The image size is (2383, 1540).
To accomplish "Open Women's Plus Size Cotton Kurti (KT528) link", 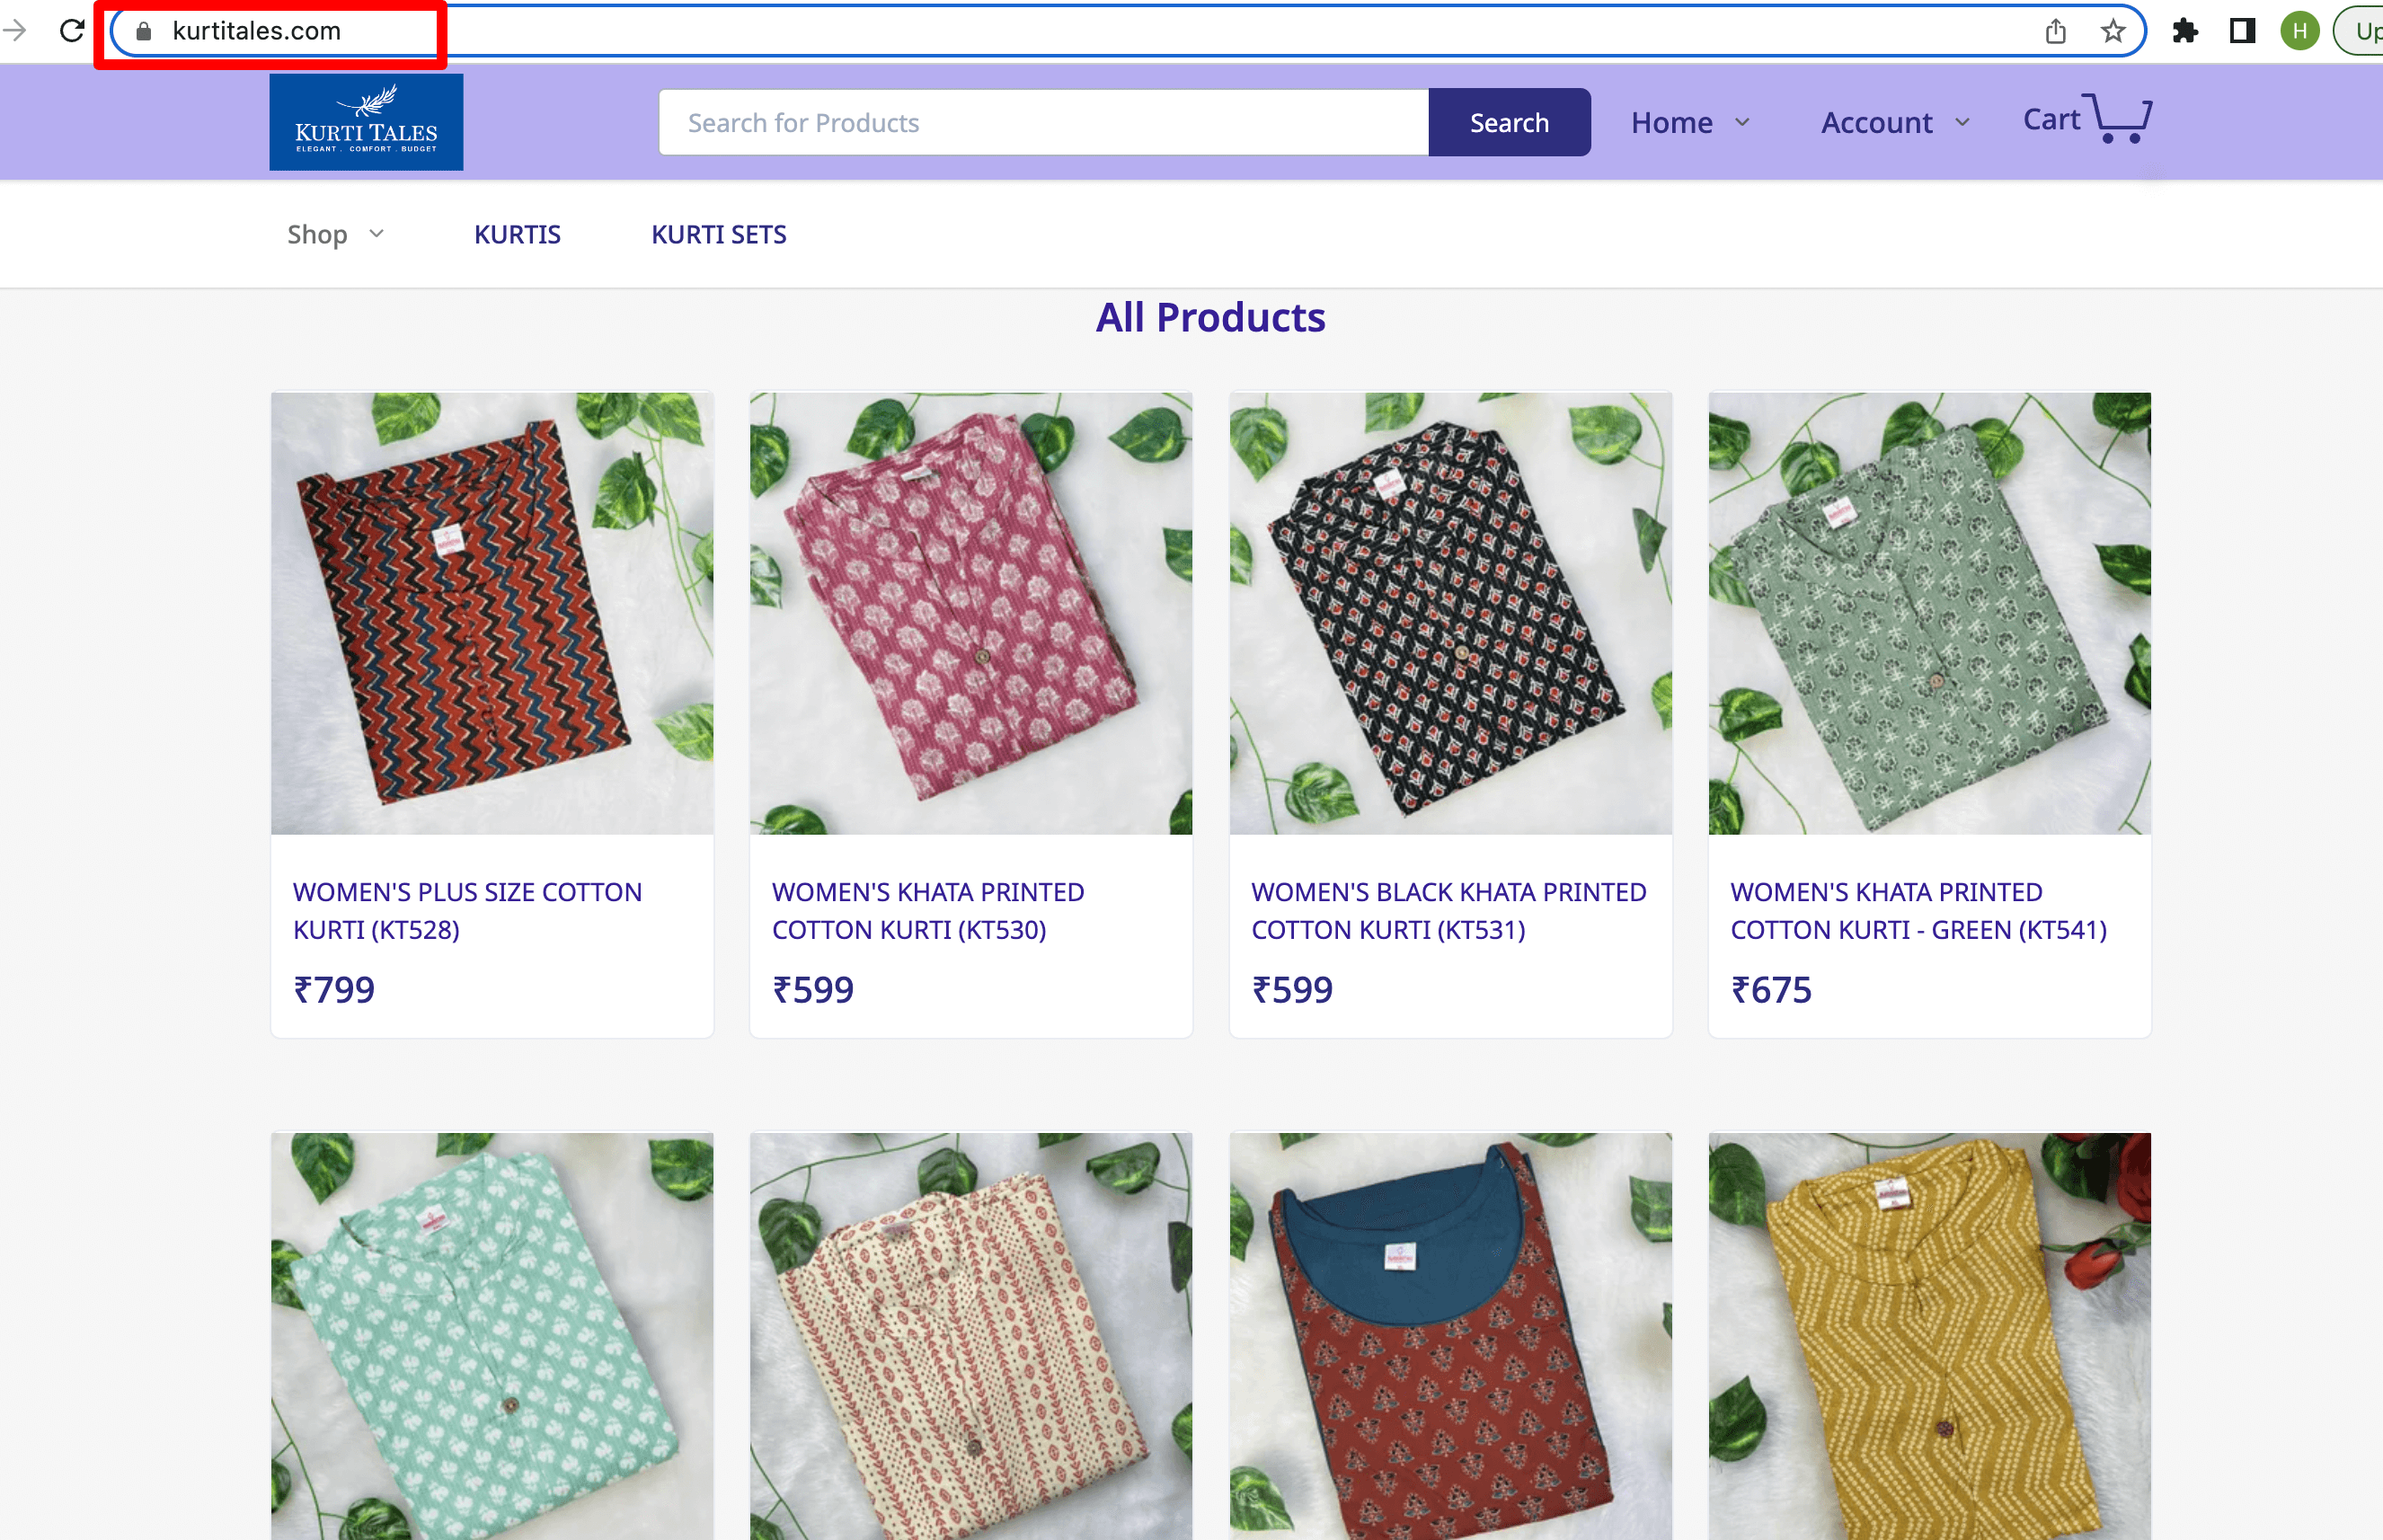I will point(467,910).
